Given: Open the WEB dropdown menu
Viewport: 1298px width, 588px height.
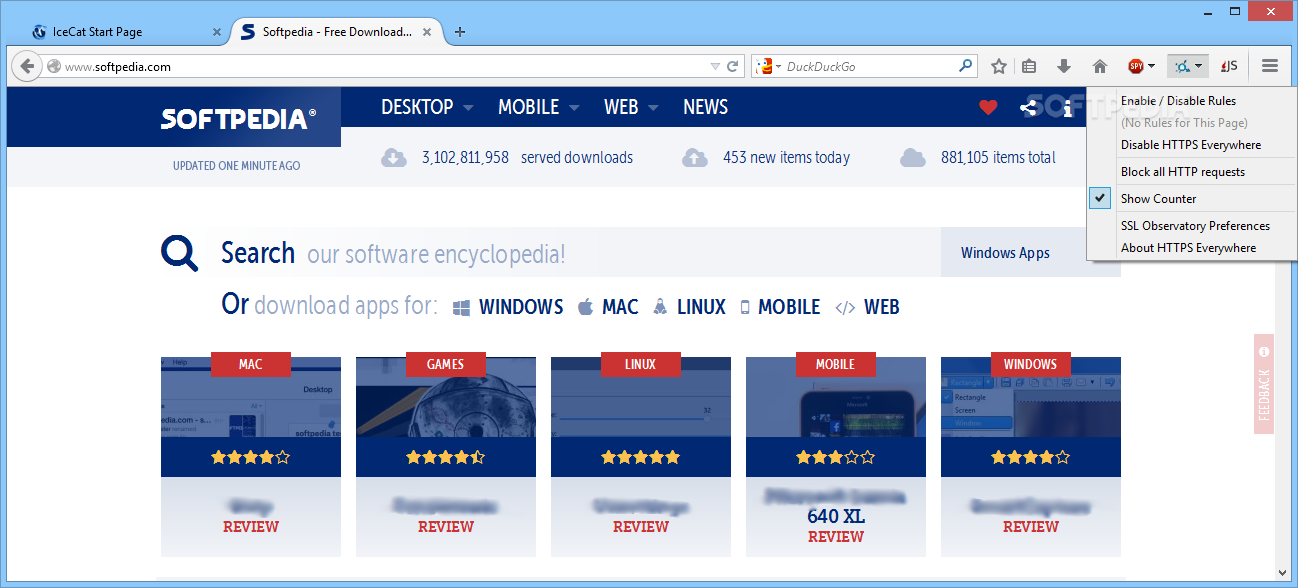Looking at the screenshot, I should 631,107.
